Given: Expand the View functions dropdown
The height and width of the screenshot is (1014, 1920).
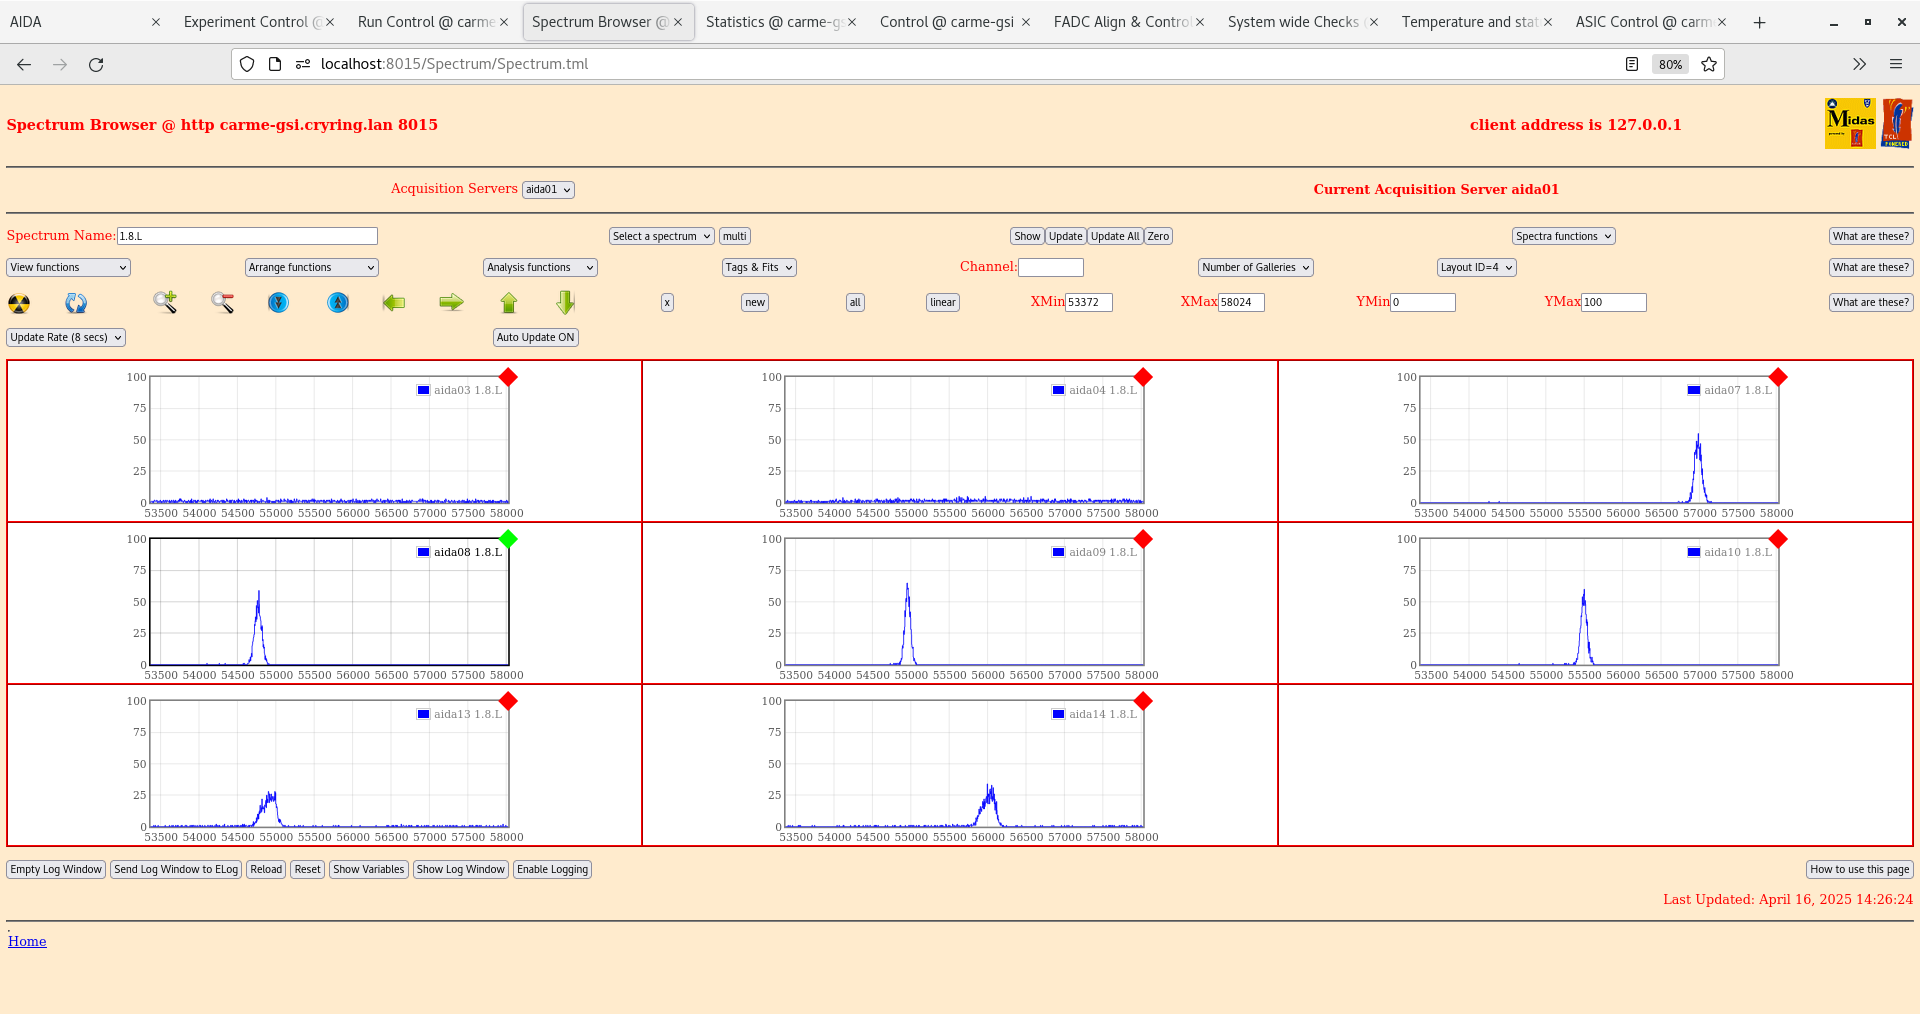Looking at the screenshot, I should tap(68, 267).
